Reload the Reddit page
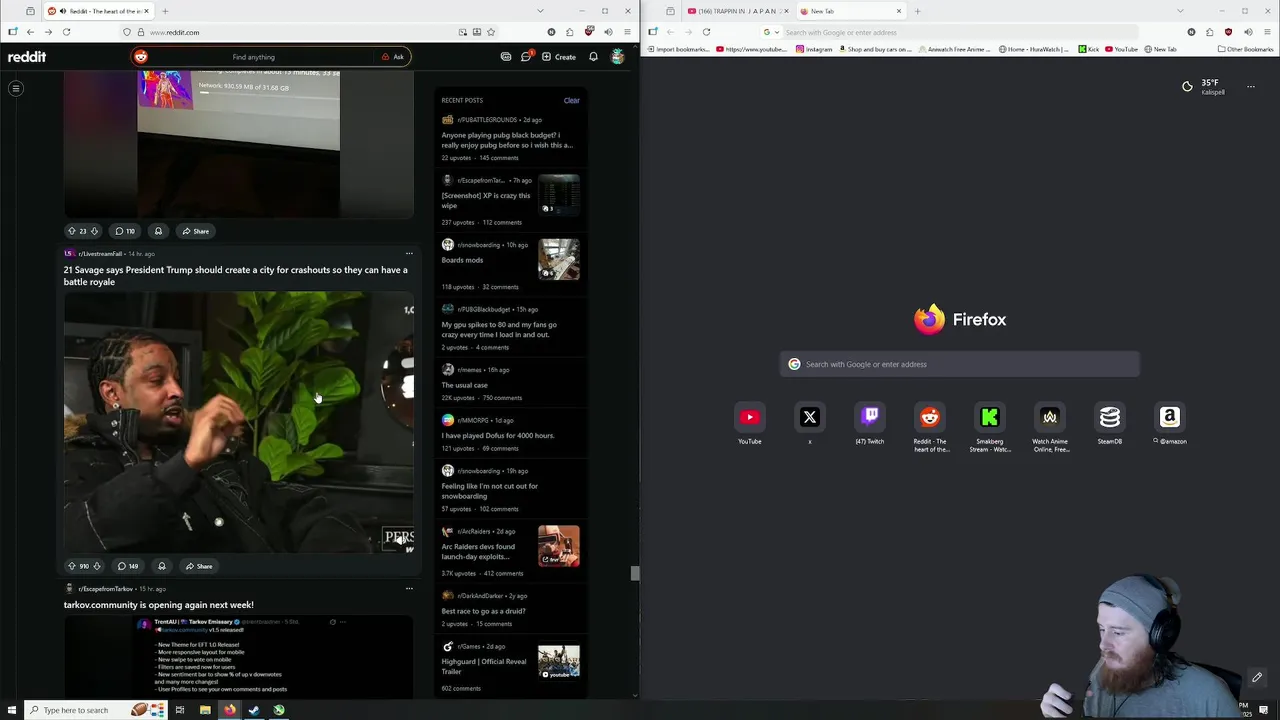 (66, 32)
